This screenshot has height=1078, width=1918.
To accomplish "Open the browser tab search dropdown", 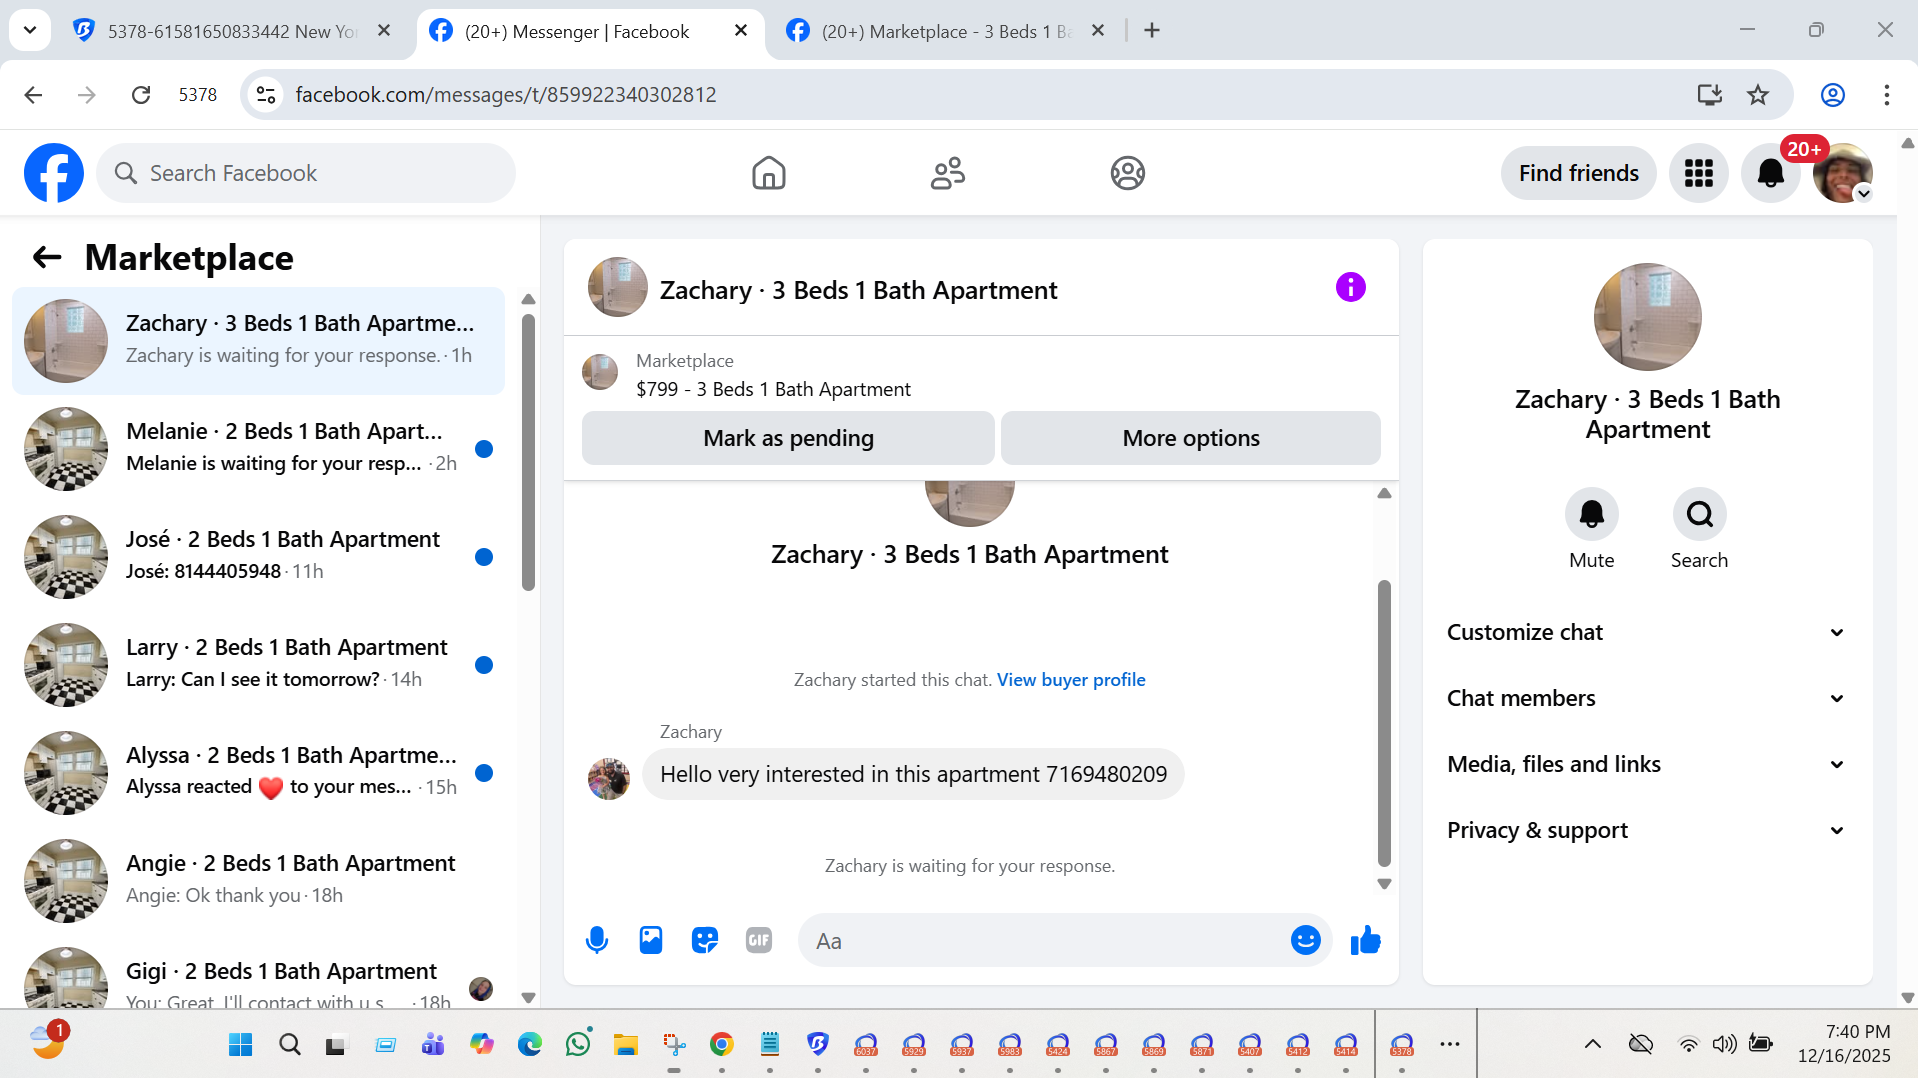I will coord(30,30).
